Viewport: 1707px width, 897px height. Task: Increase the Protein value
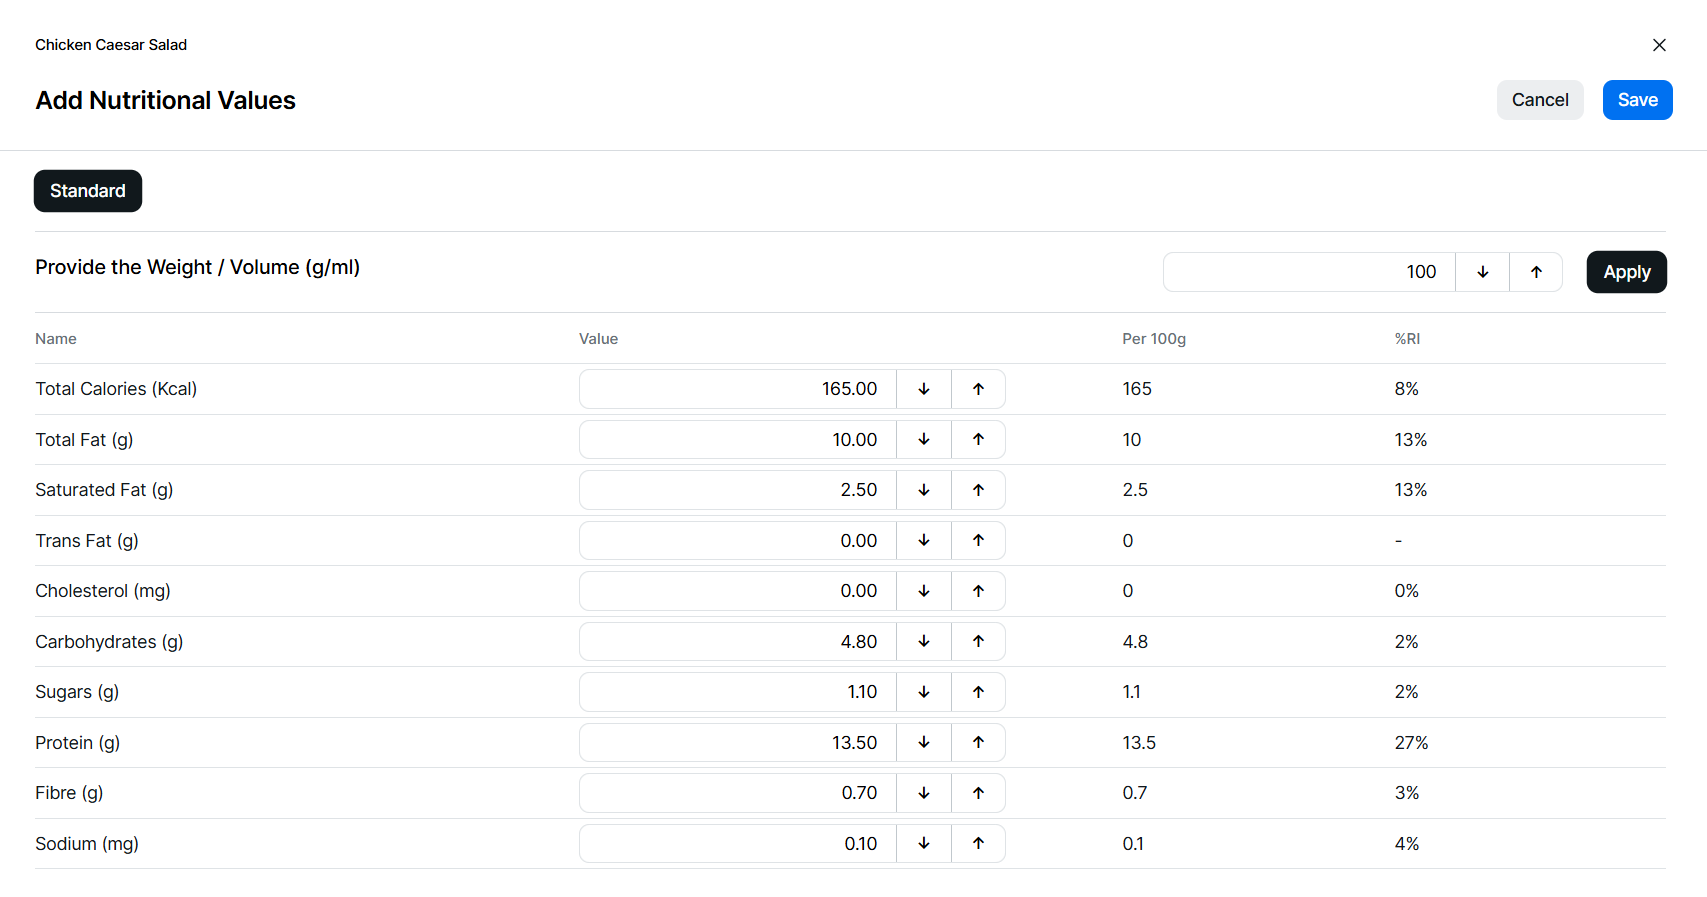[x=978, y=743]
